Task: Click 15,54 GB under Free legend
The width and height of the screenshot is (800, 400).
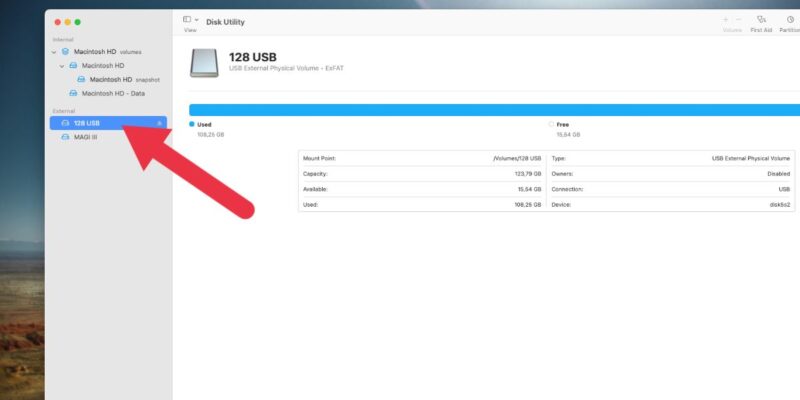Action: pyautogui.click(x=568, y=135)
